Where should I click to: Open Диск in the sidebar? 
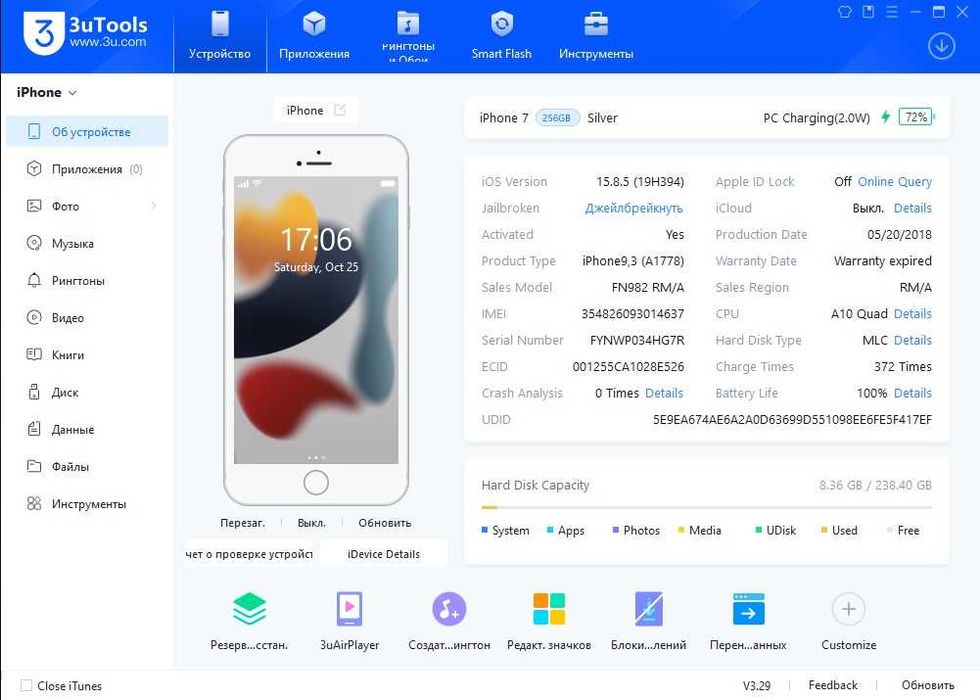tap(88, 392)
